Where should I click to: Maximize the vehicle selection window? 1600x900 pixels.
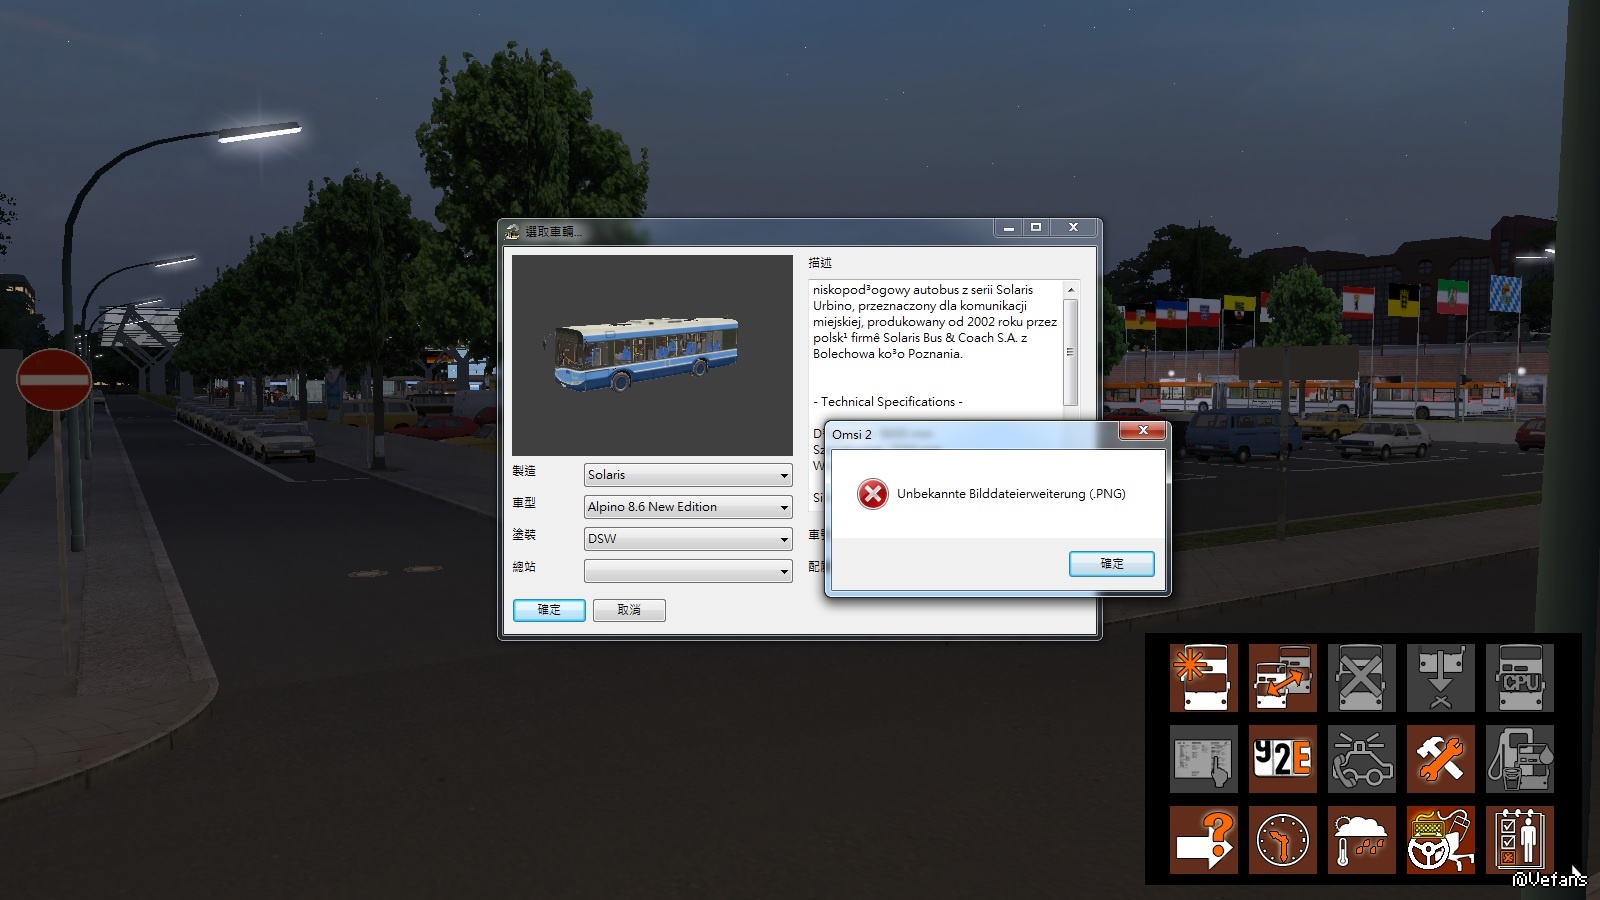pyautogui.click(x=1036, y=228)
